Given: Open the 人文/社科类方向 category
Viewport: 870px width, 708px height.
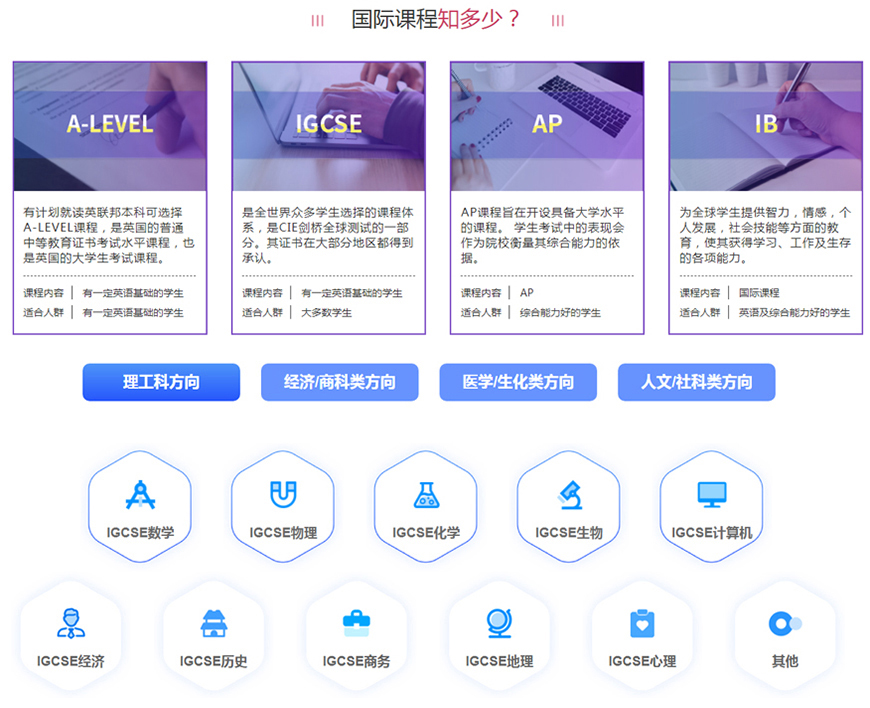Looking at the screenshot, I should [x=695, y=382].
